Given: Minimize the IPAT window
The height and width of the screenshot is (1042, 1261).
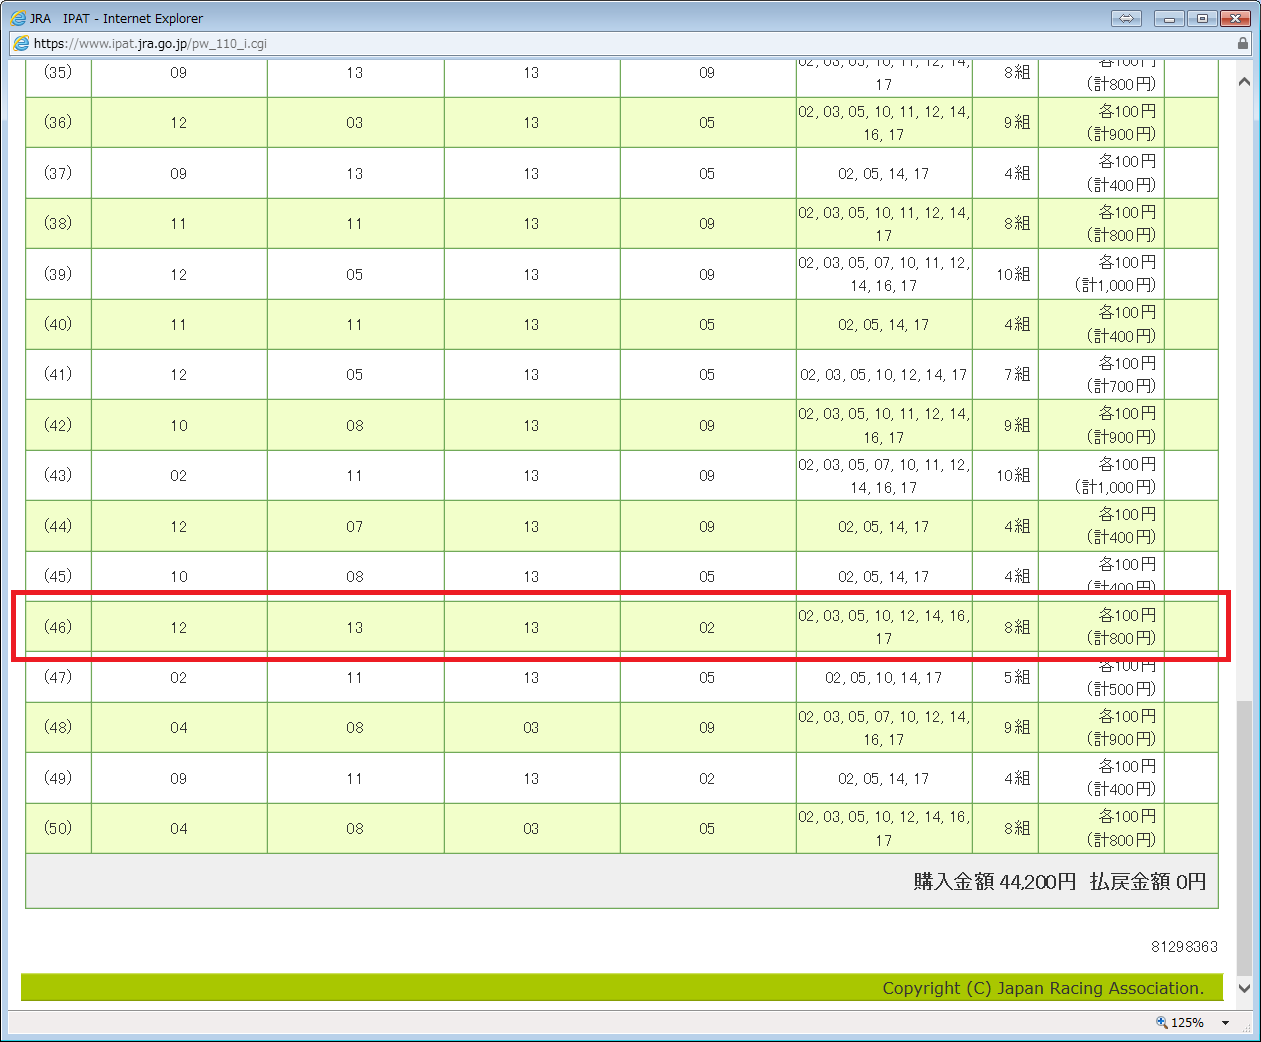Looking at the screenshot, I should (x=1169, y=18).
